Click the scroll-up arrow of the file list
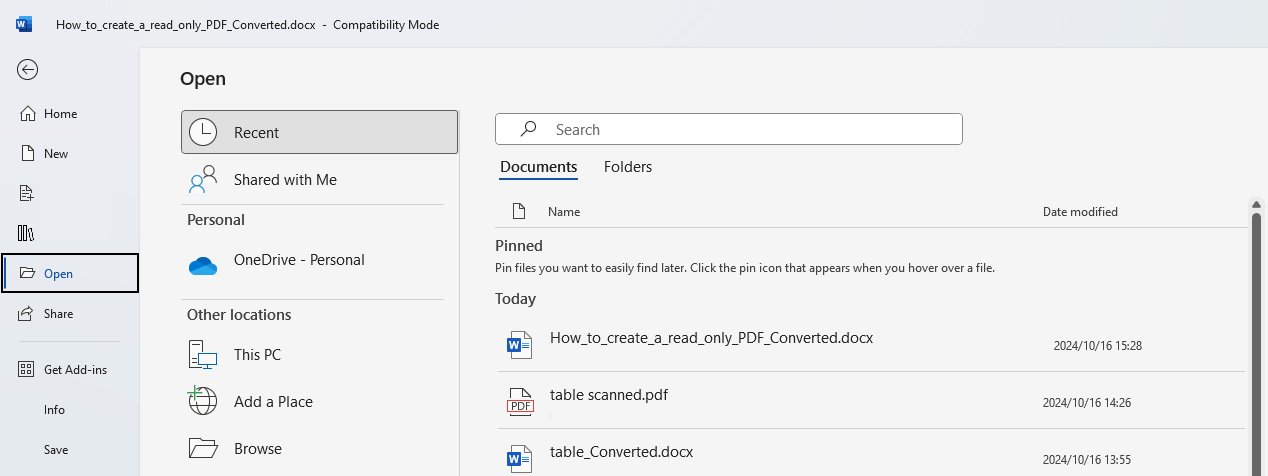Screen dimensions: 1268x476 [1257, 204]
